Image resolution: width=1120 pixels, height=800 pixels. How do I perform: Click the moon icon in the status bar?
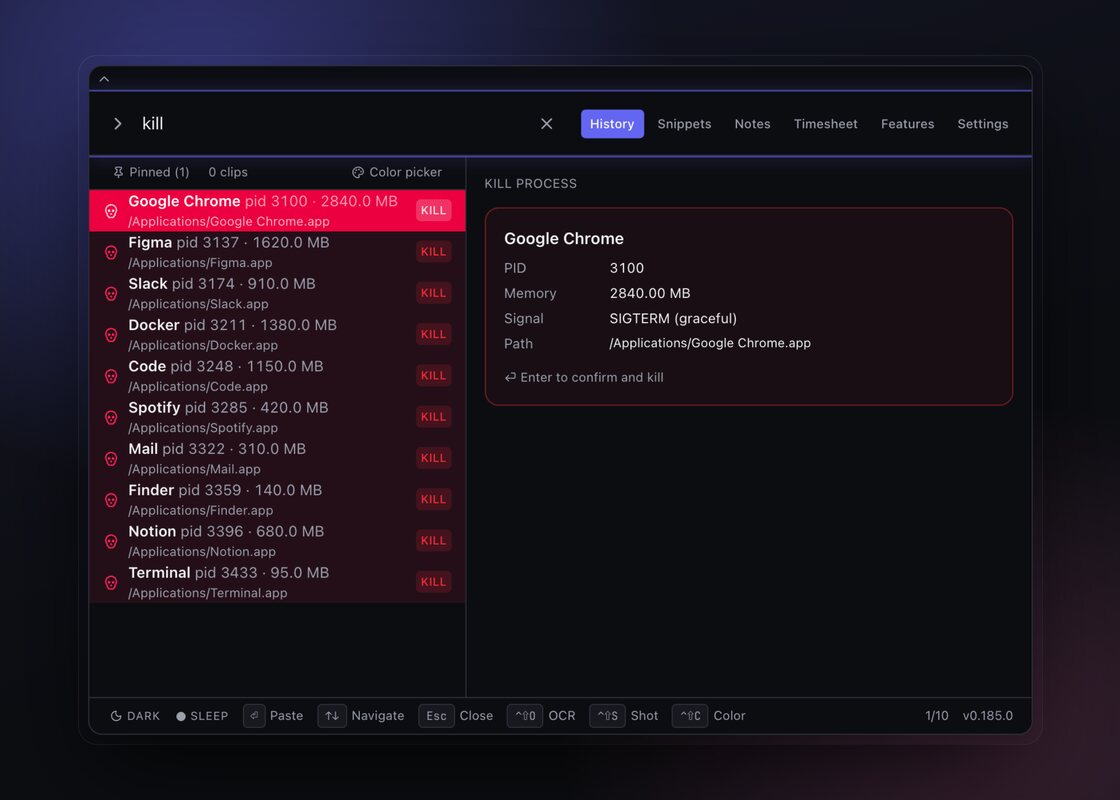point(116,716)
